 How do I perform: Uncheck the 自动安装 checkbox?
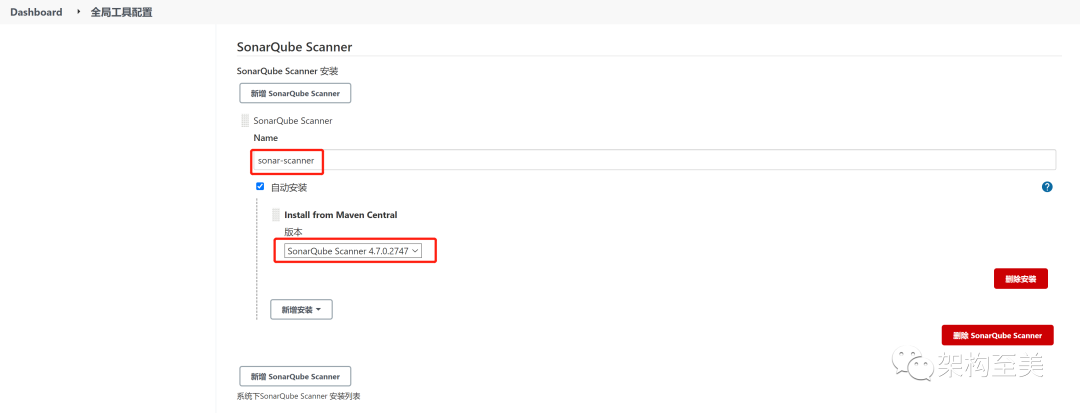pos(260,187)
